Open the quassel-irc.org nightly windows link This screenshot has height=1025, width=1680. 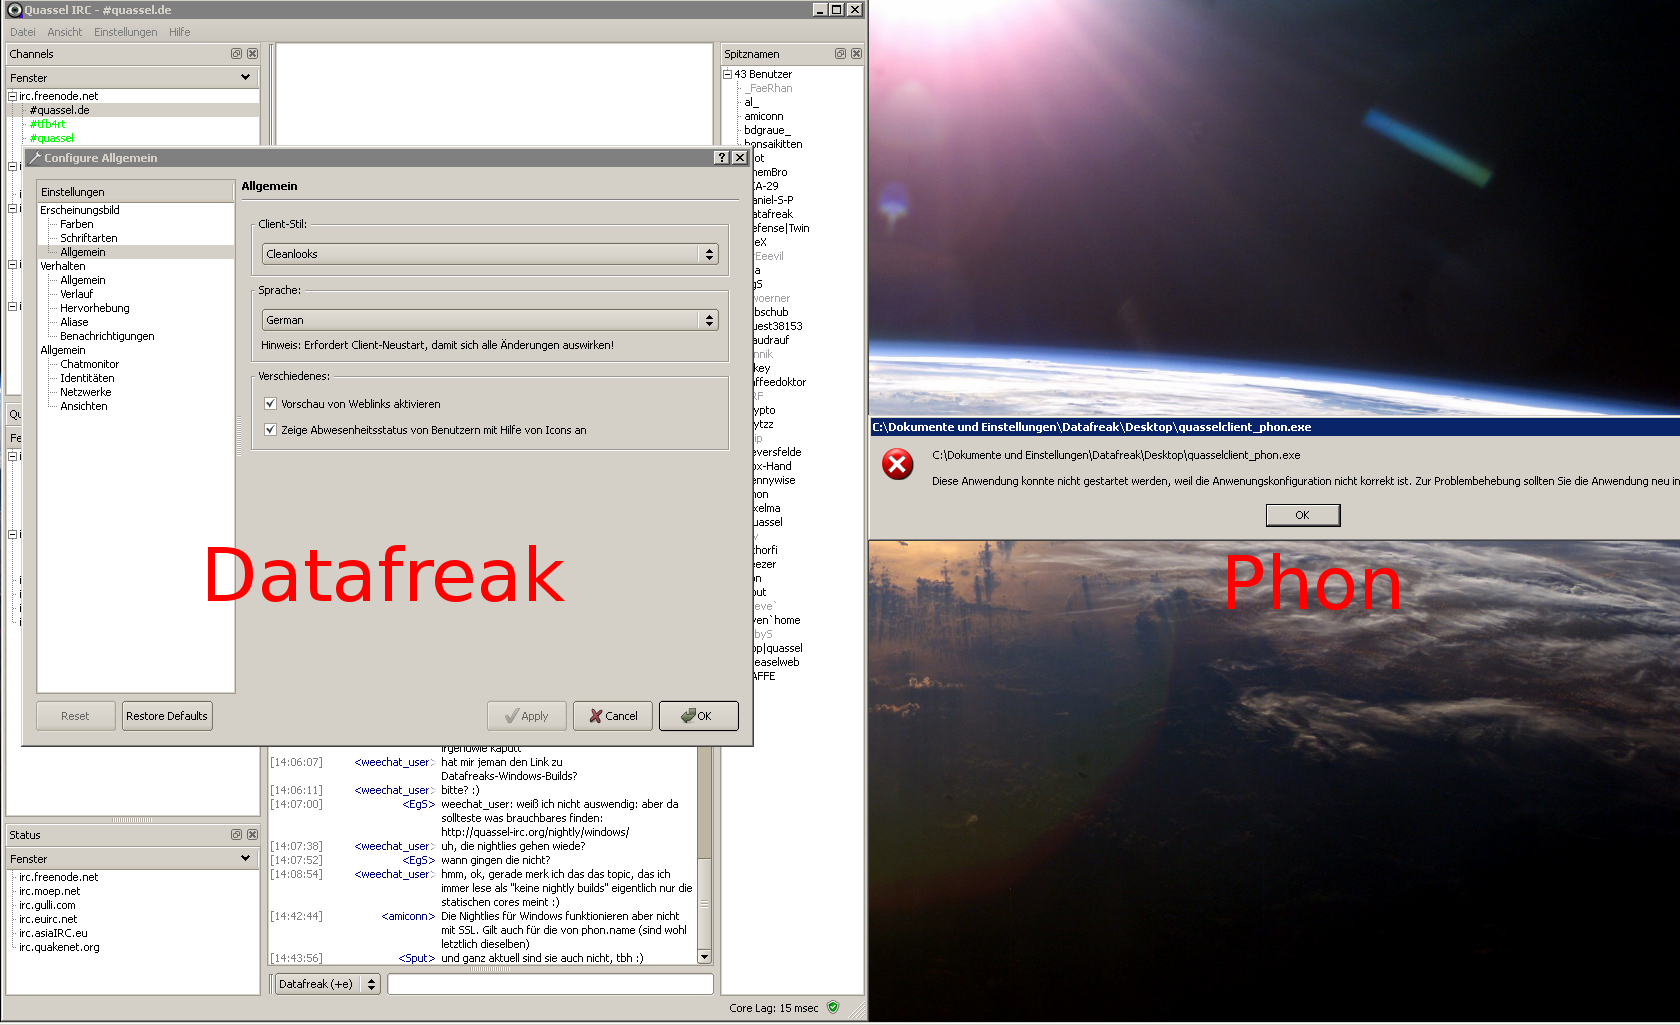pos(535,832)
